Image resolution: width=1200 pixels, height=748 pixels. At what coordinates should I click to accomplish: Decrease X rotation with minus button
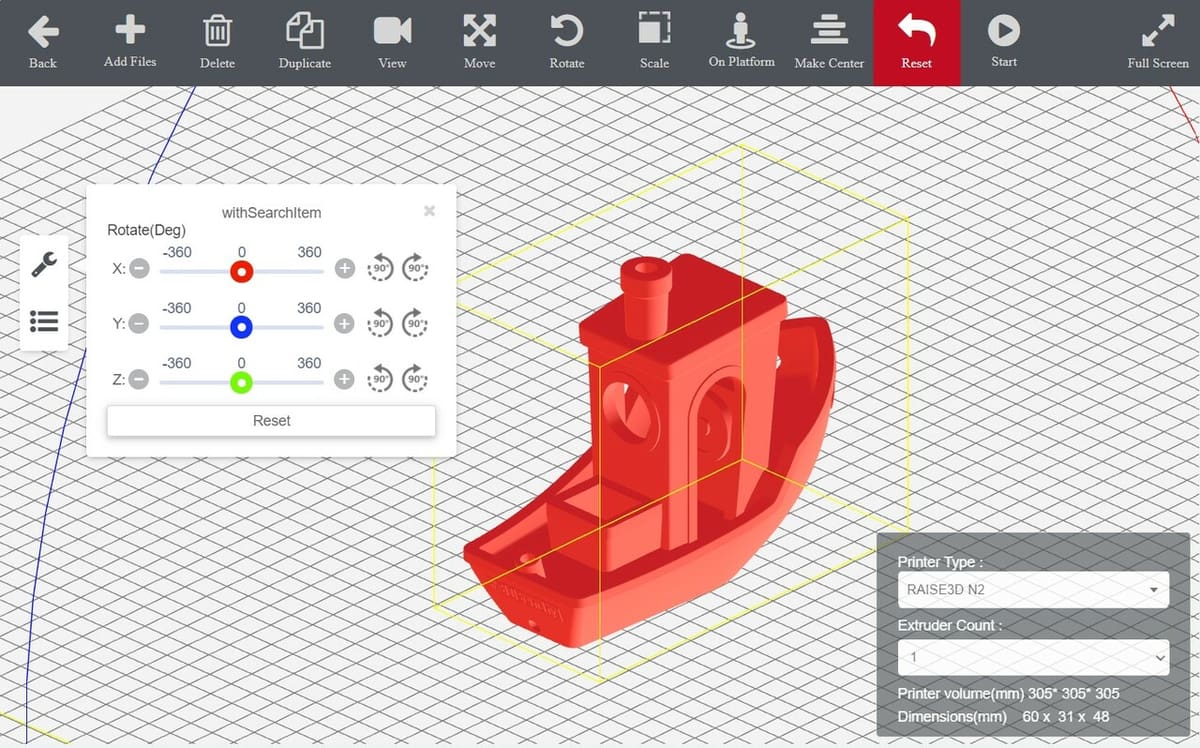[x=139, y=269]
